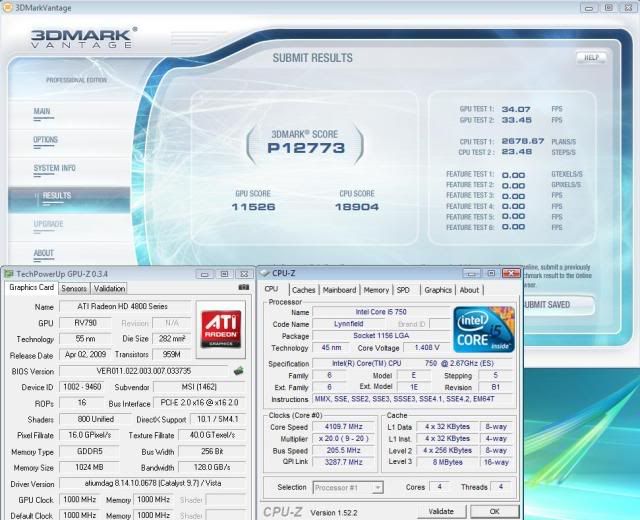Screen dimensions: 640x520
Task: Click the GPU-Z title bar icon
Action: click(x=8, y=273)
